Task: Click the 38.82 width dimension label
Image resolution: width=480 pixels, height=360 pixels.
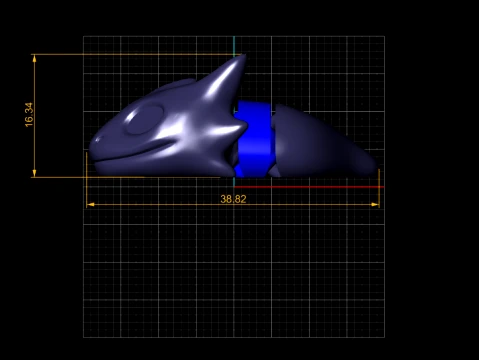Action: pyautogui.click(x=233, y=199)
